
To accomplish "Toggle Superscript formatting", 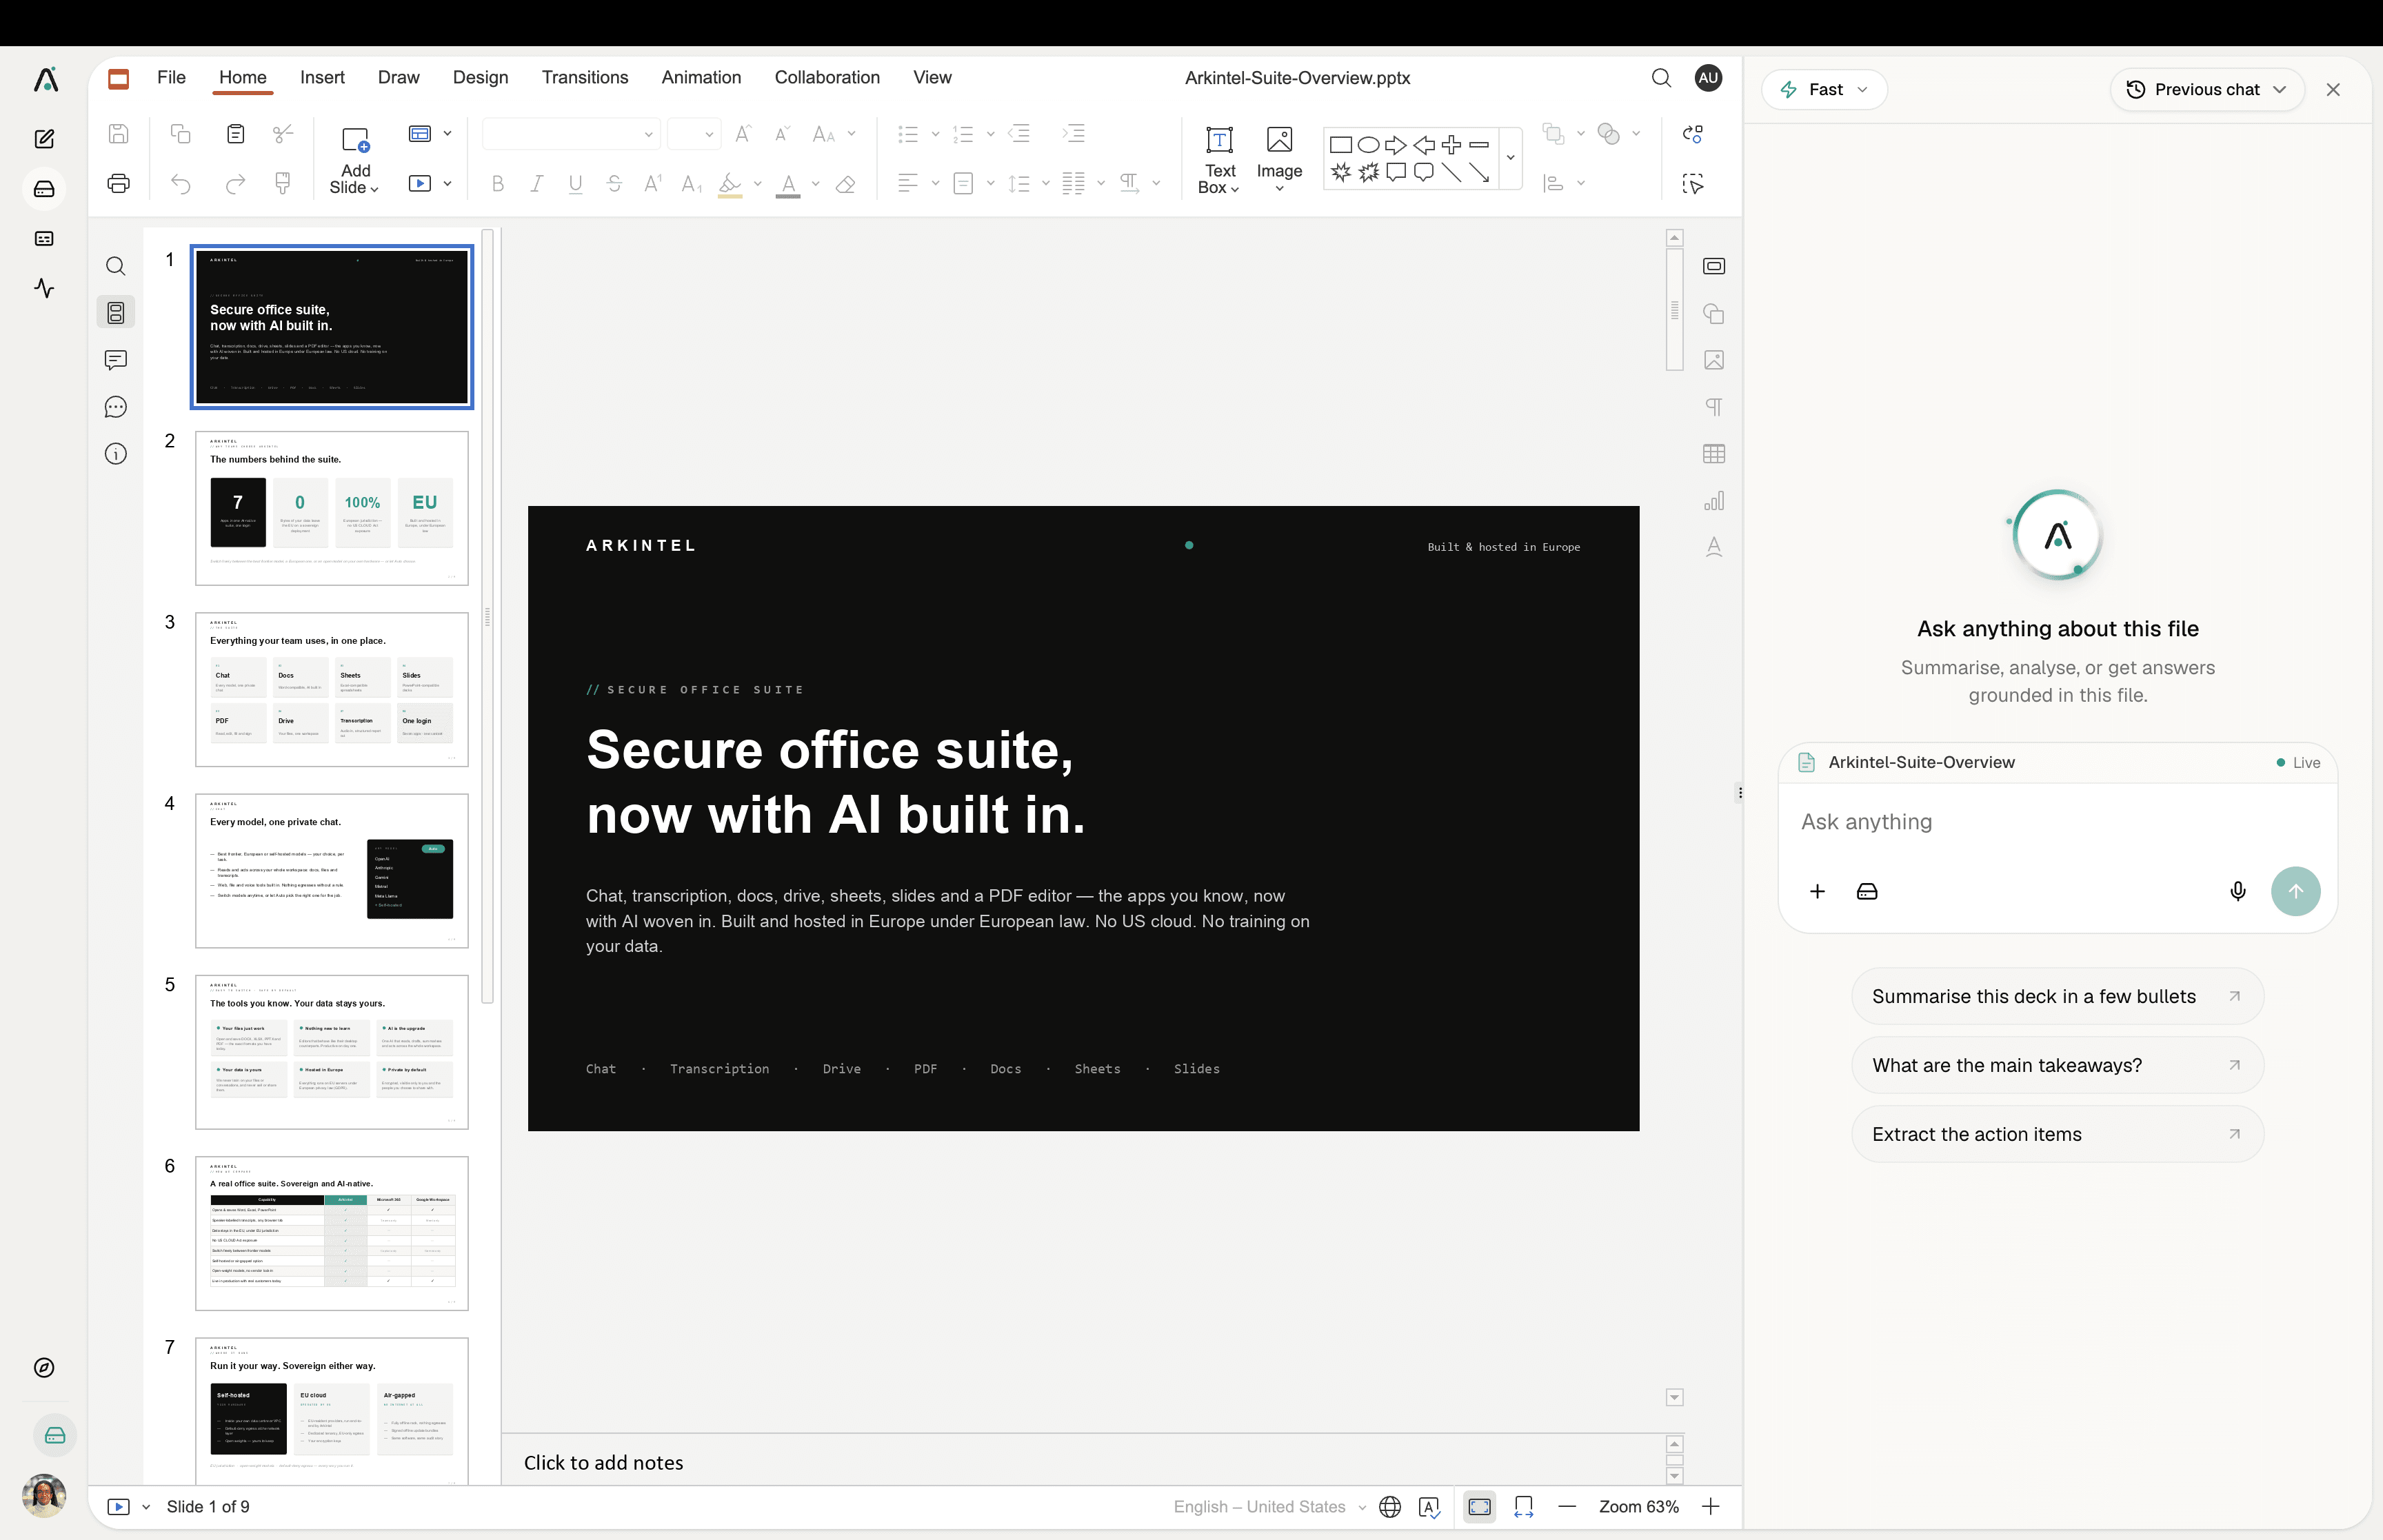I will pos(653,184).
